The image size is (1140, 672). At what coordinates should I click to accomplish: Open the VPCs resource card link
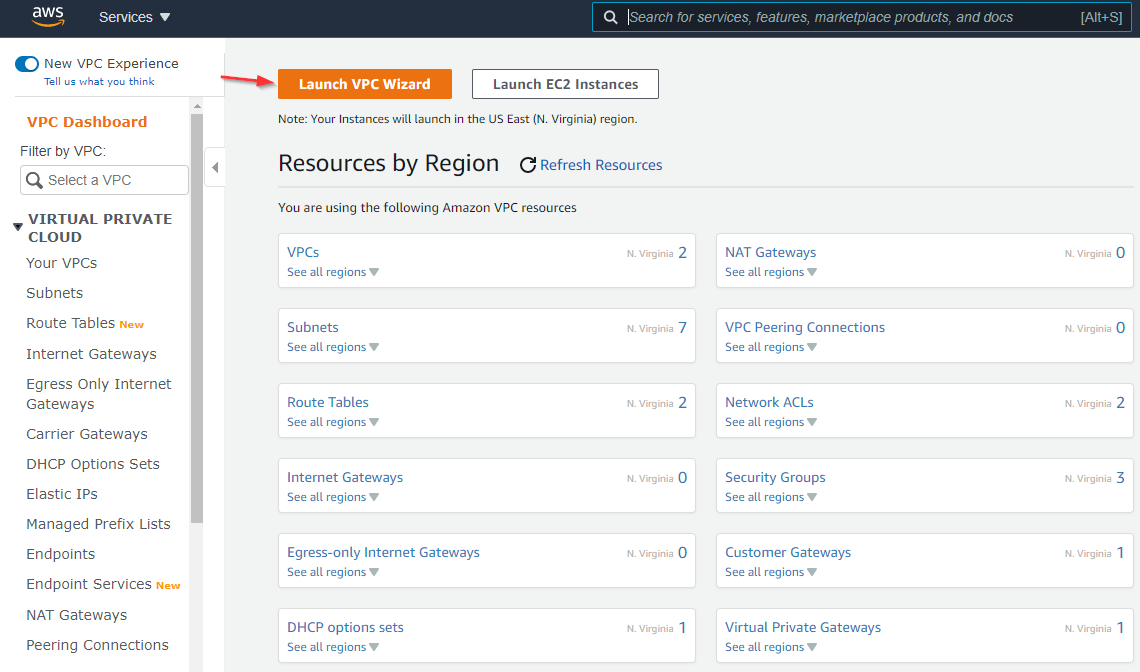[x=303, y=252]
